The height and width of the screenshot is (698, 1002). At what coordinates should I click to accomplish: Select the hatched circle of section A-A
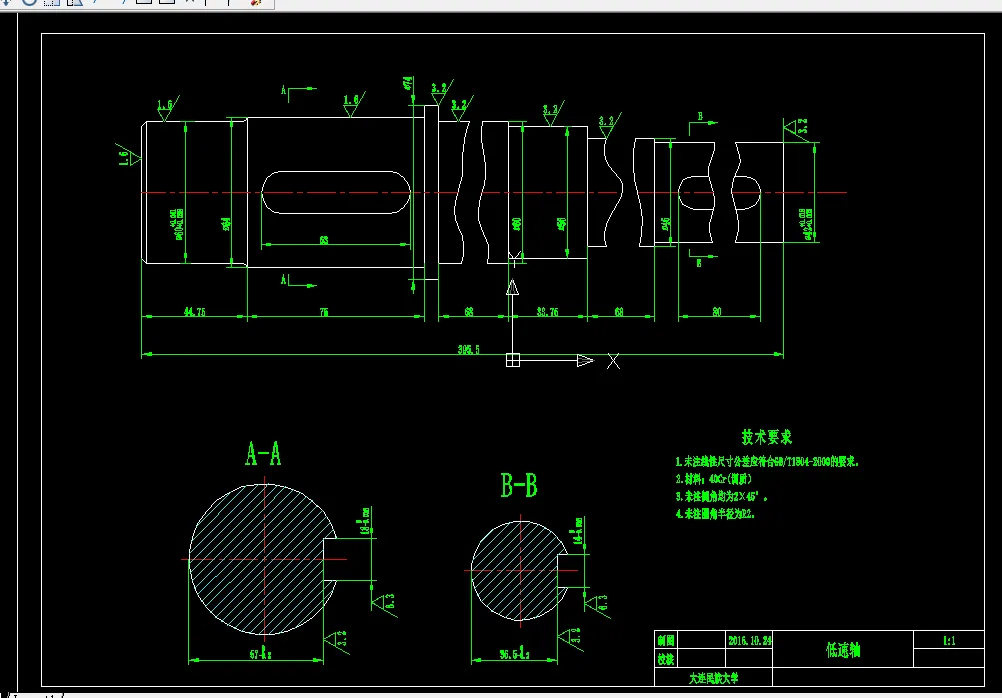[x=262, y=559]
